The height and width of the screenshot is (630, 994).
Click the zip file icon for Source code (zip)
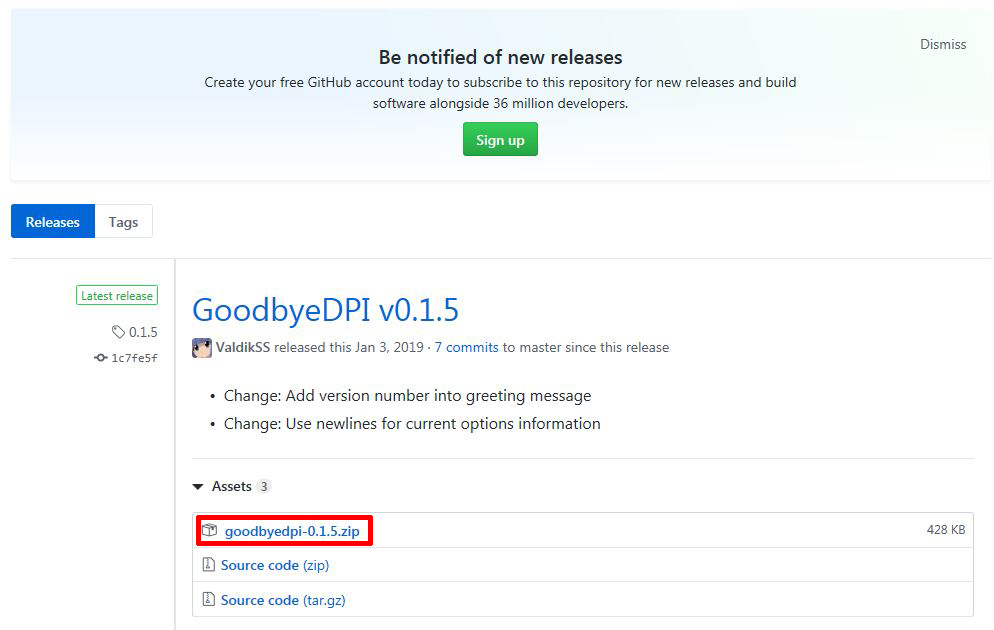point(209,564)
